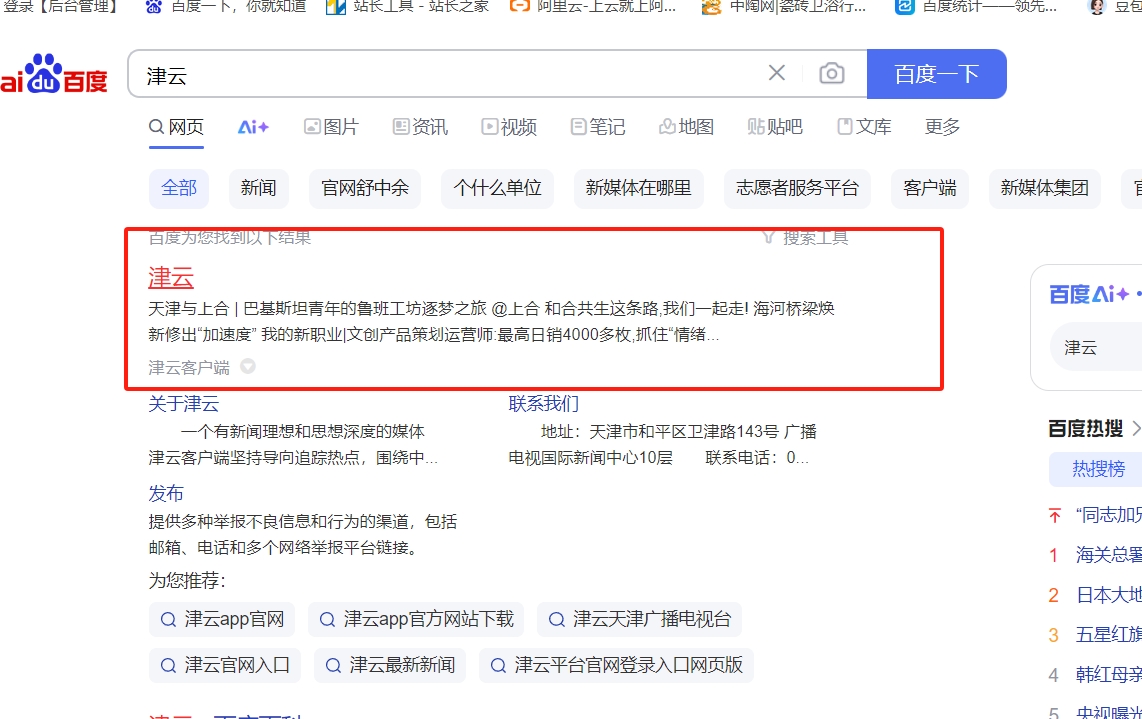Click the 津云客户端 source label
The width and height of the screenshot is (1142, 719).
(189, 367)
